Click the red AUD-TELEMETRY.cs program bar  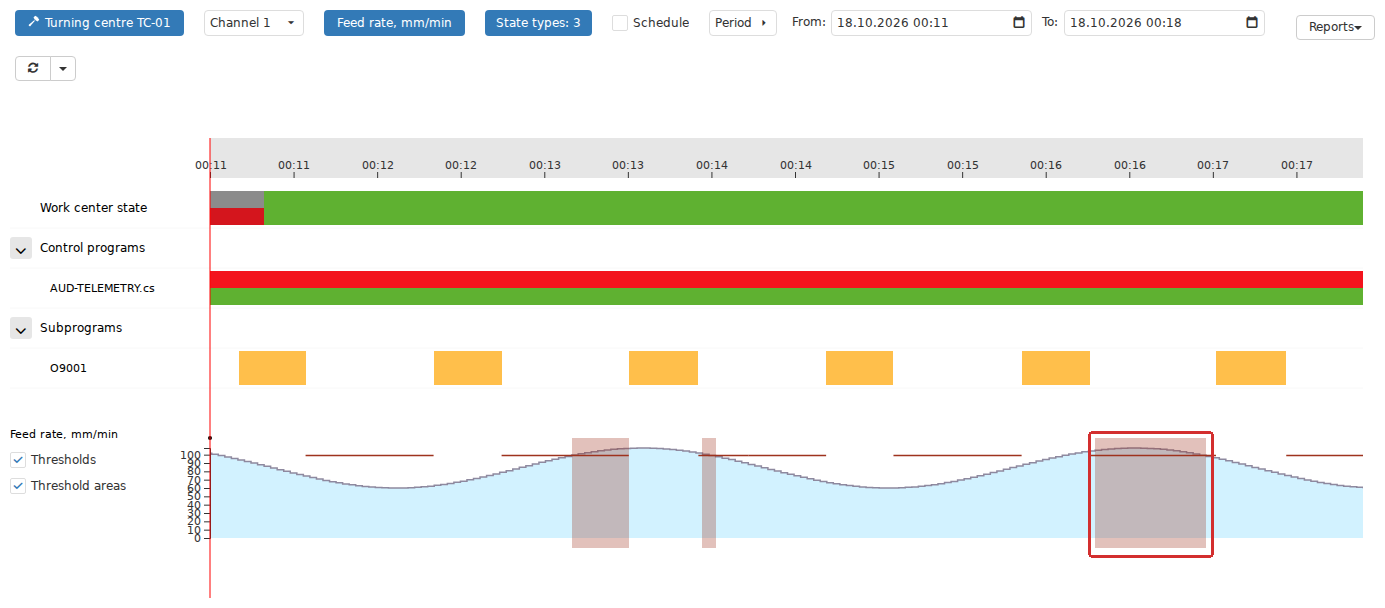(786, 279)
